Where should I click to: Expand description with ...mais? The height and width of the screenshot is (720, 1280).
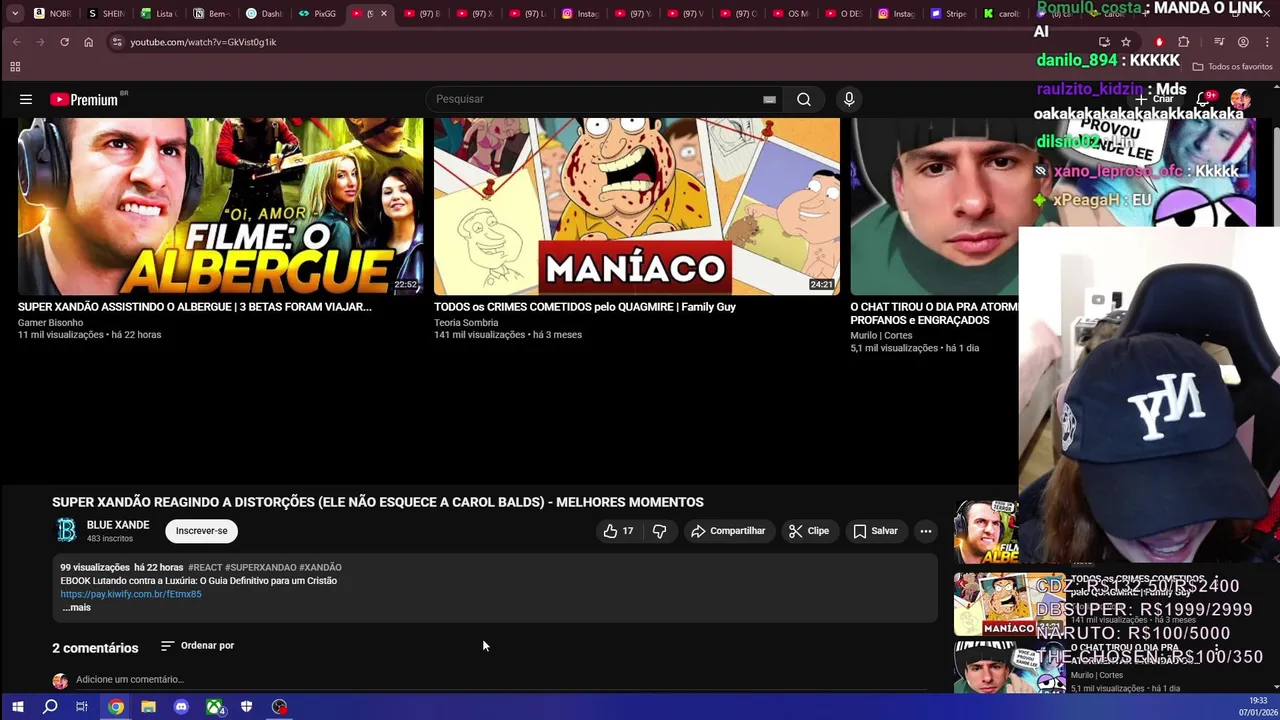pos(76,607)
